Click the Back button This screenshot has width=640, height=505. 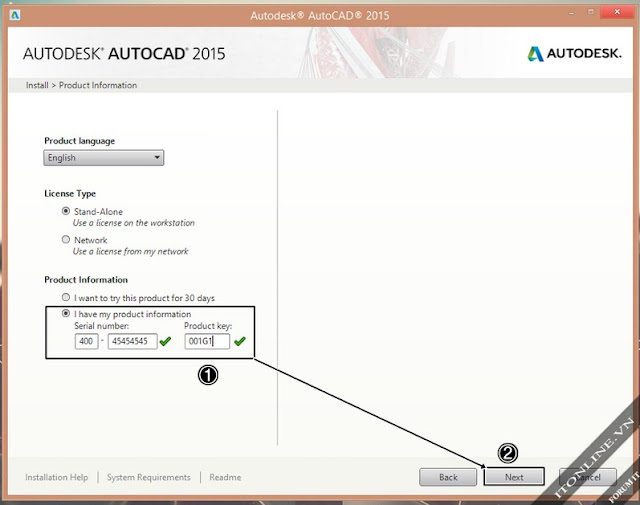(x=448, y=477)
